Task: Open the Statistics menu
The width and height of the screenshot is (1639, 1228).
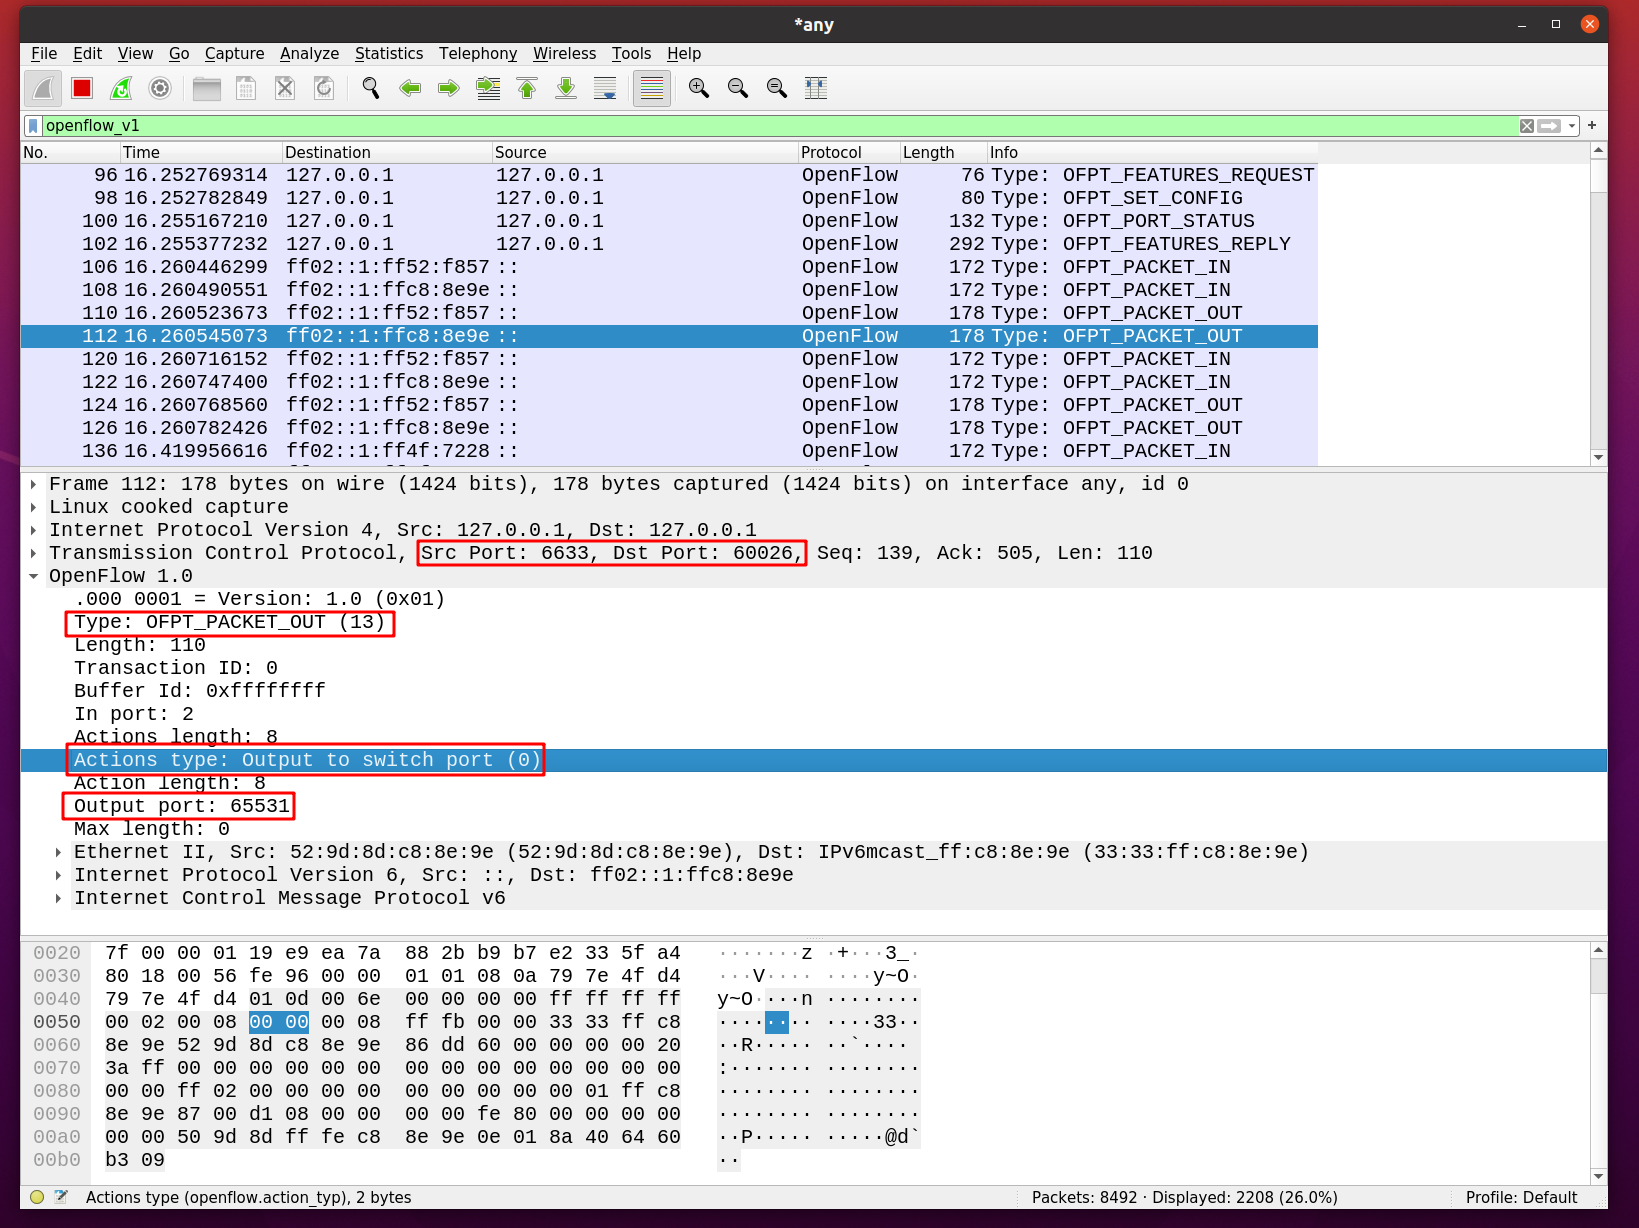Action: (x=388, y=54)
